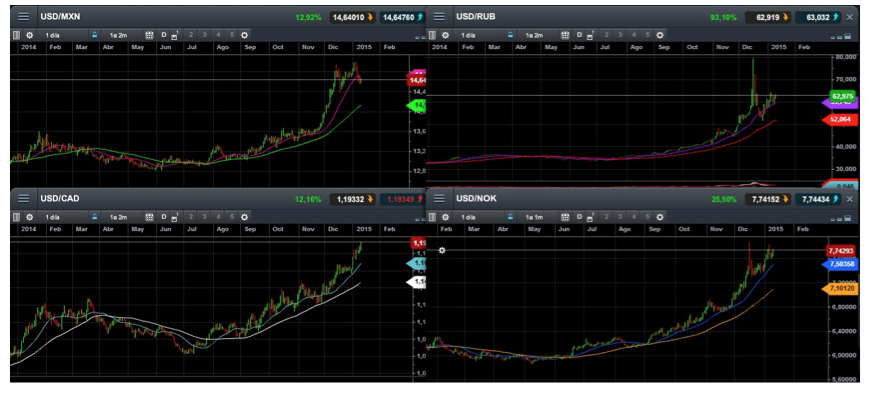Open the '1a 2m' range dropdown in USD/CAD
Image resolution: width=871 pixels, height=395 pixels.
coord(121,217)
